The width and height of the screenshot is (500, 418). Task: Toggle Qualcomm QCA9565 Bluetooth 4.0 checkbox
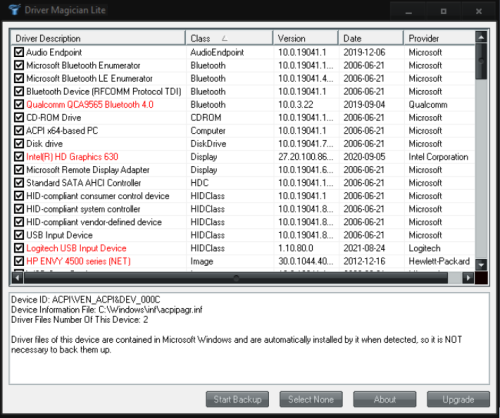point(19,104)
